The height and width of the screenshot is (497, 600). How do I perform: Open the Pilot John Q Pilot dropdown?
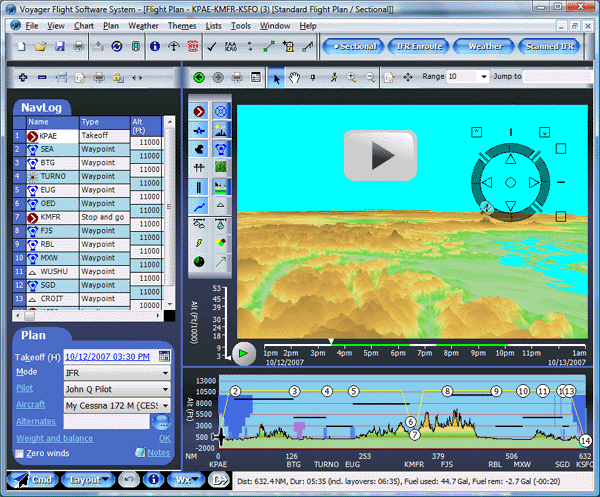(165, 389)
